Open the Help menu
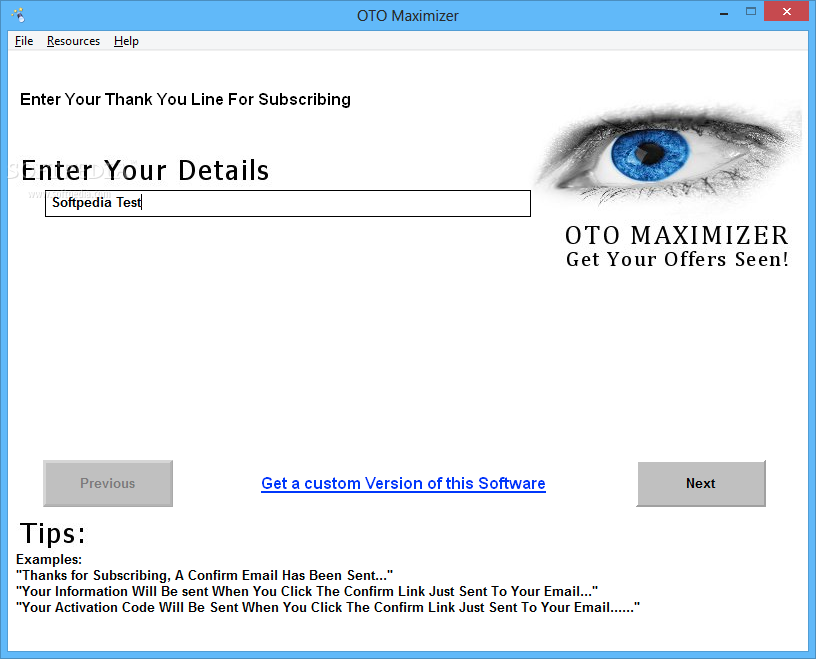The height and width of the screenshot is (659, 816). pos(126,41)
